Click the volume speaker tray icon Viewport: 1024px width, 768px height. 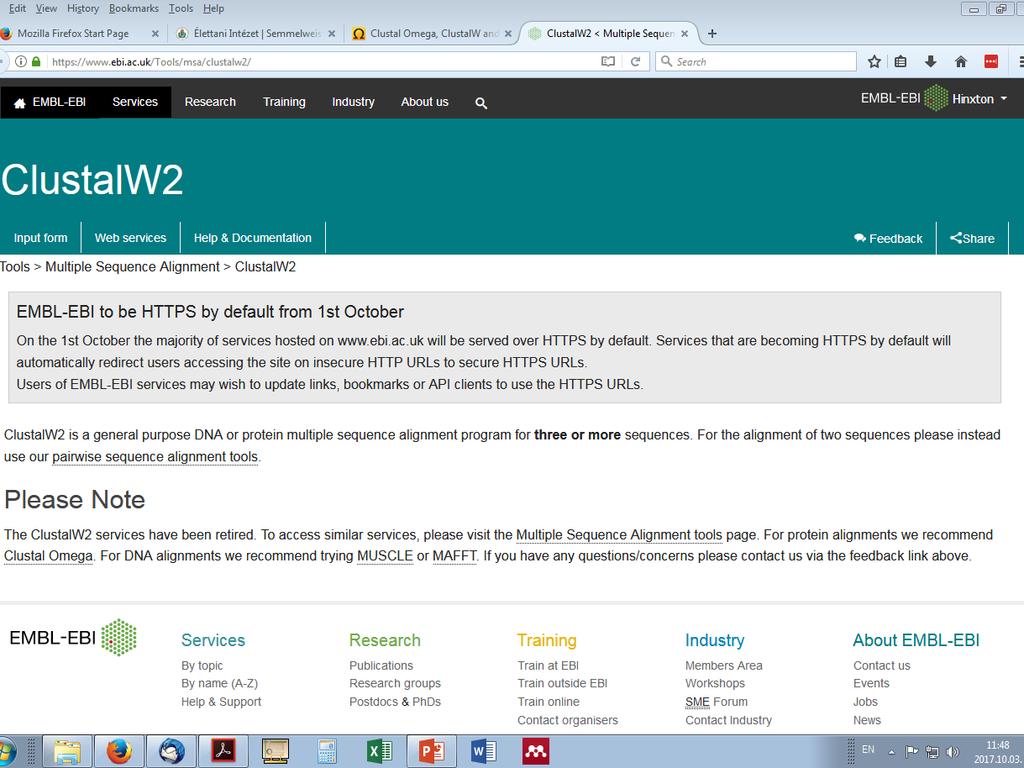click(953, 752)
